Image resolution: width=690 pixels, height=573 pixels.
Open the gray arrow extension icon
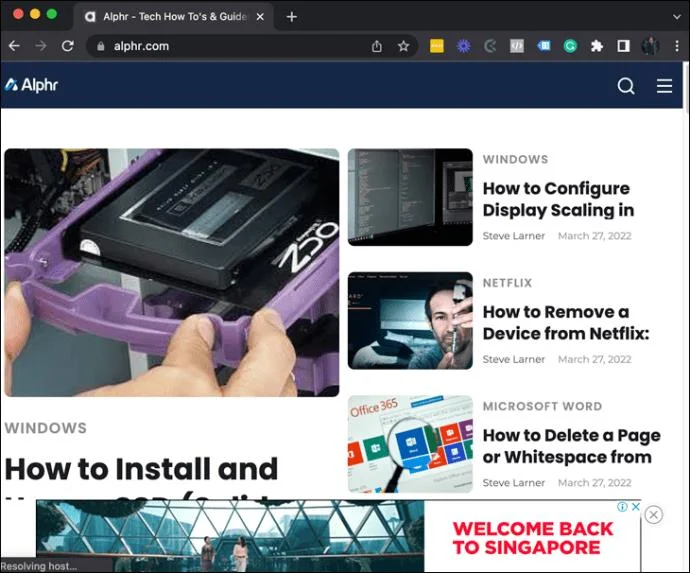[490, 46]
